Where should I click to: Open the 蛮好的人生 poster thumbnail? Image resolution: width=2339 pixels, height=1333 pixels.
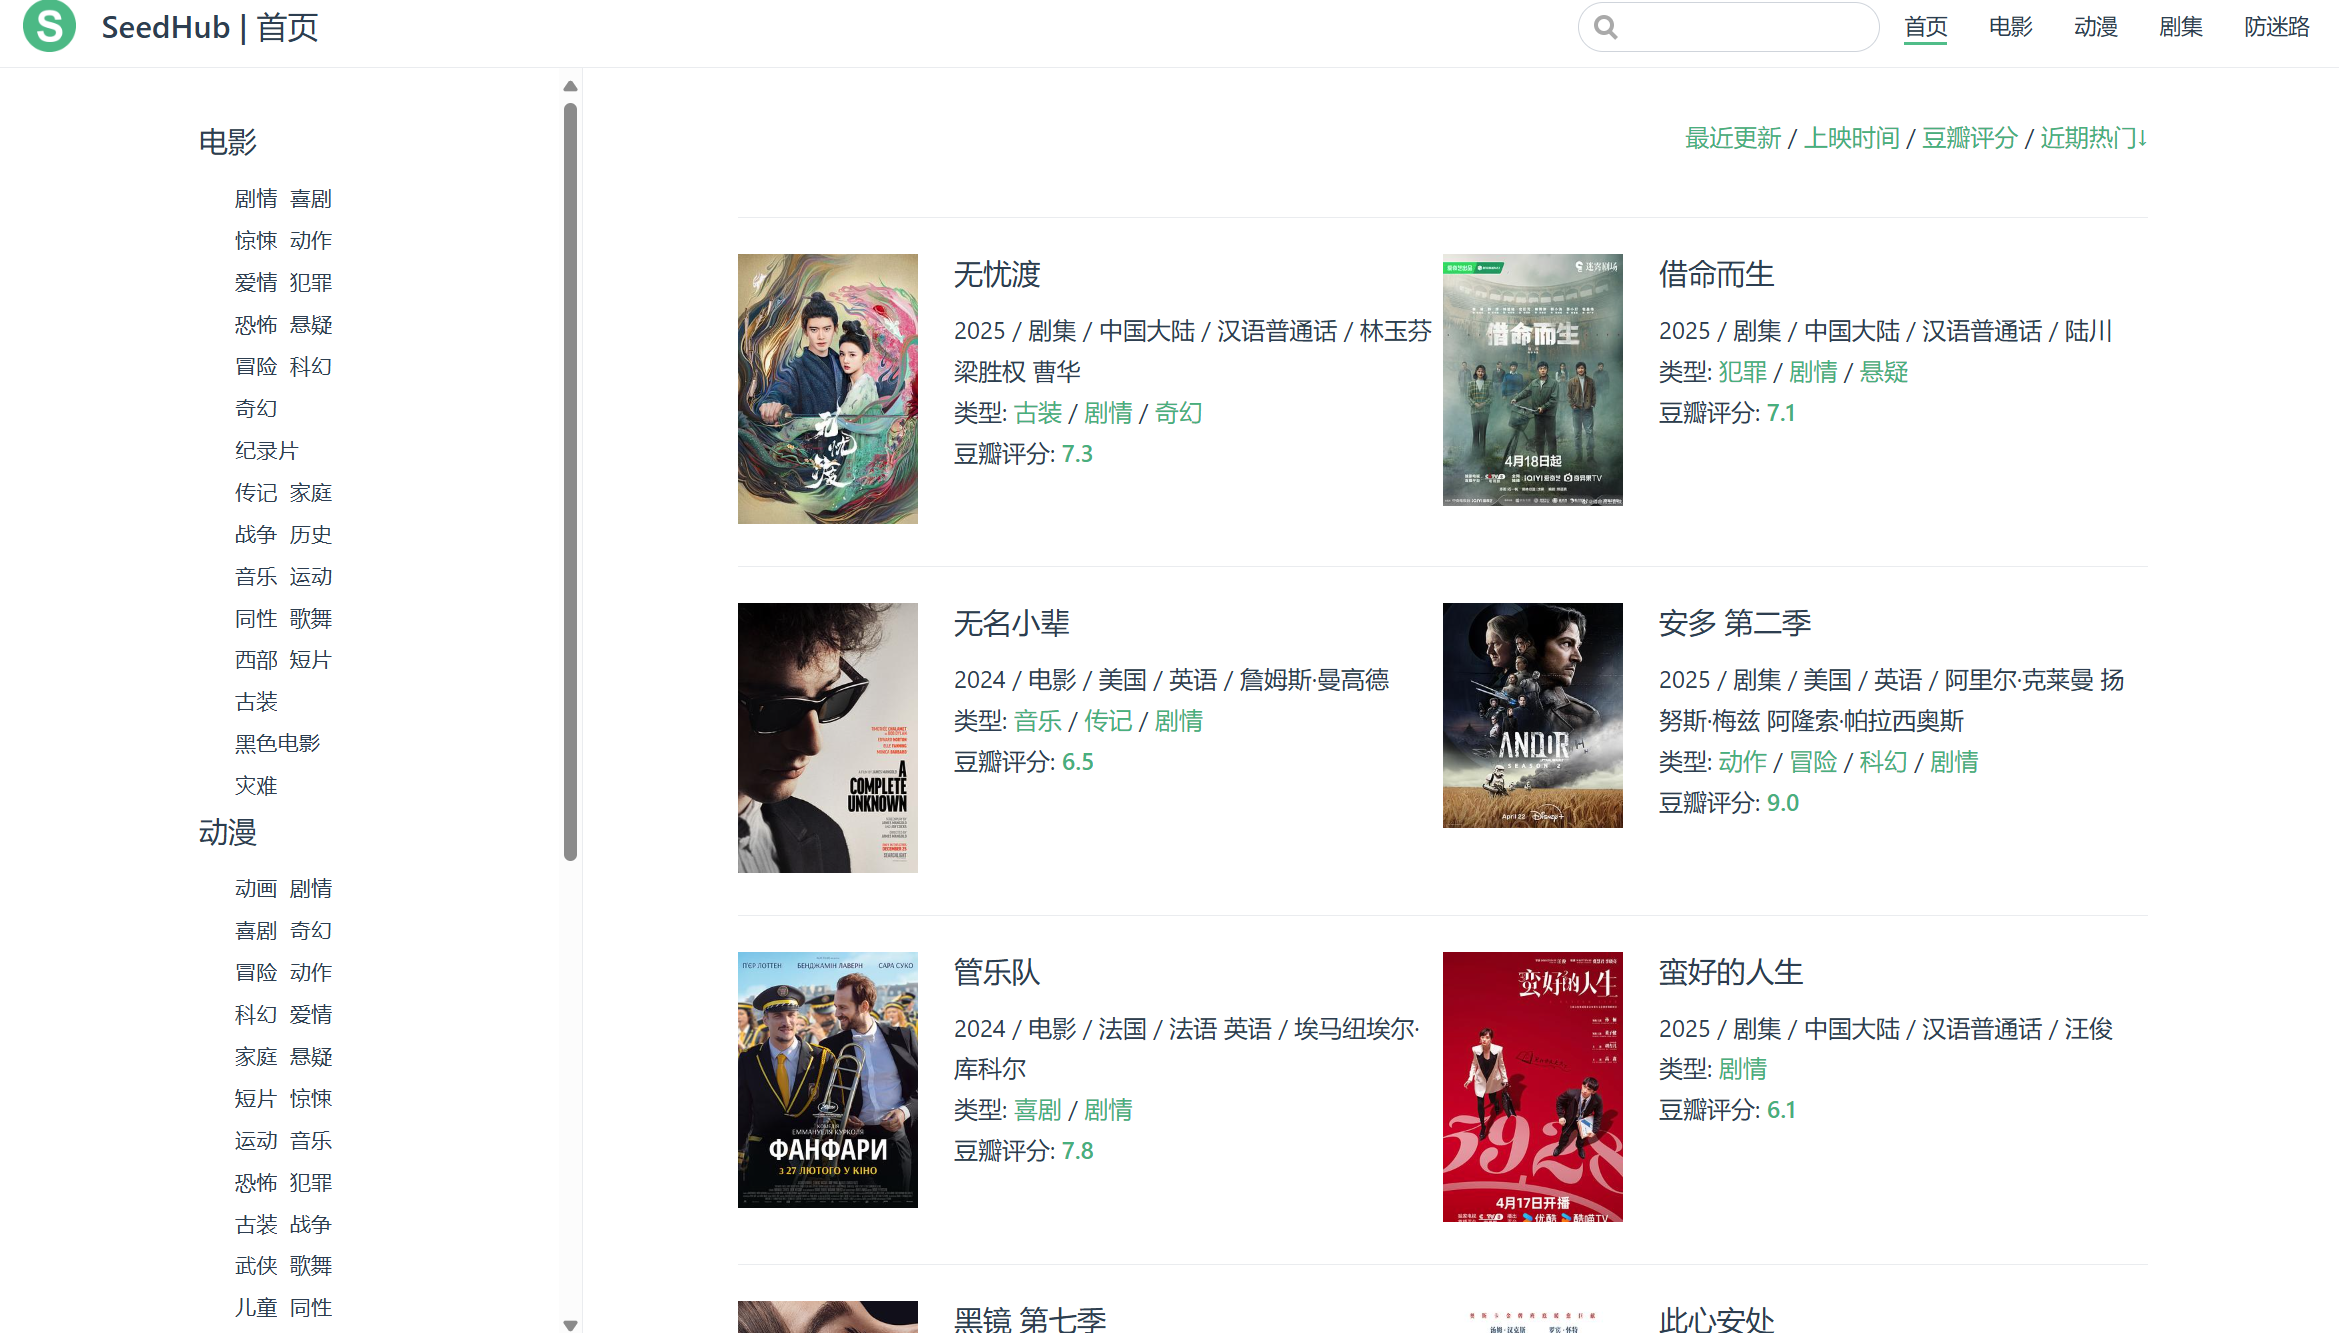(x=1532, y=1087)
